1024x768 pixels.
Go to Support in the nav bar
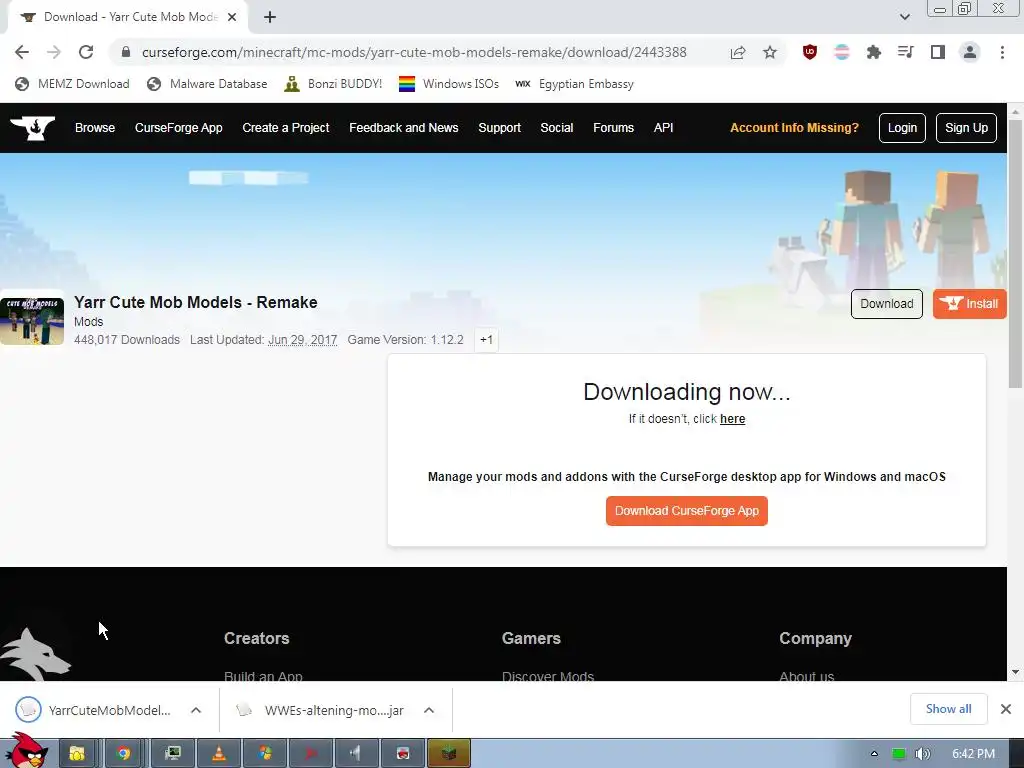pyautogui.click(x=500, y=128)
